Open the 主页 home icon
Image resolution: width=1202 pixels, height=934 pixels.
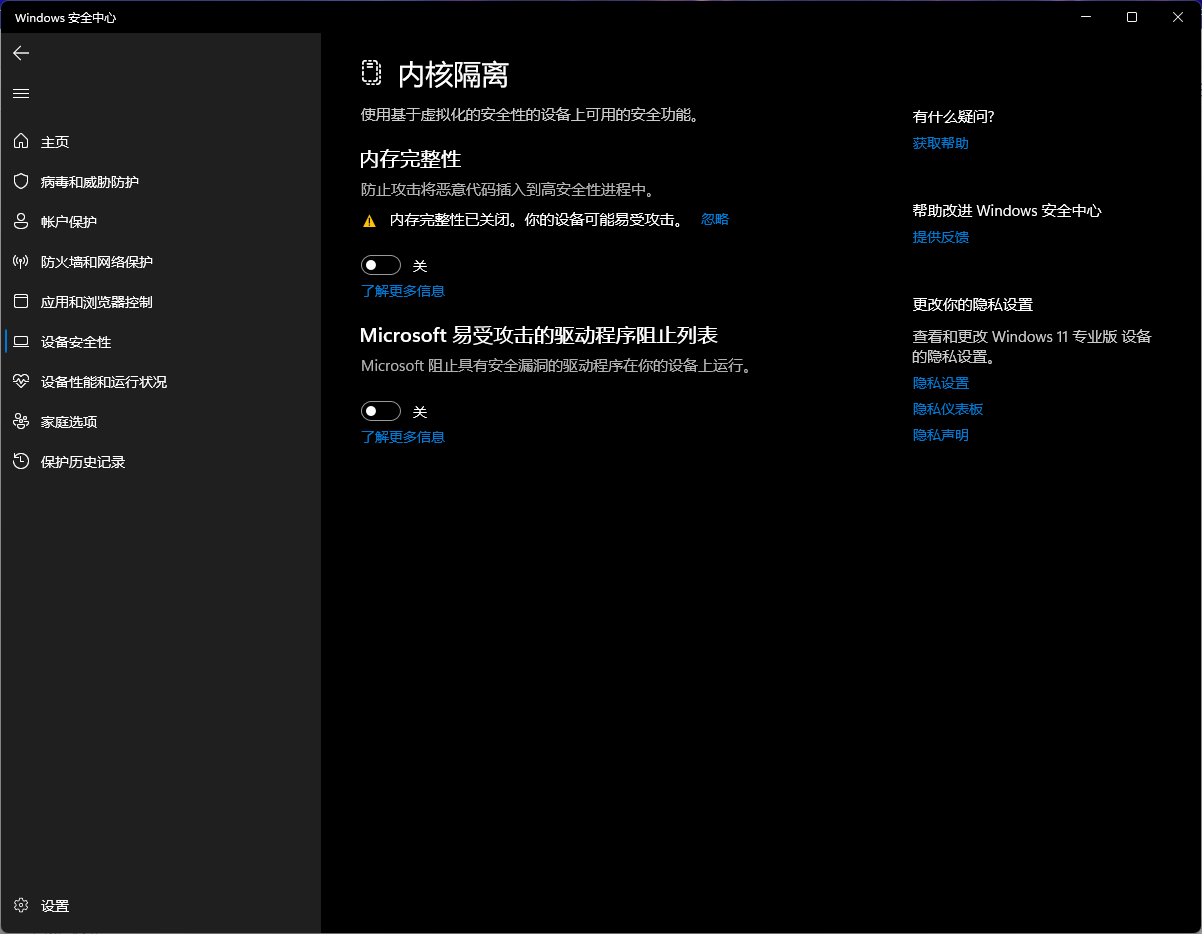(x=21, y=142)
